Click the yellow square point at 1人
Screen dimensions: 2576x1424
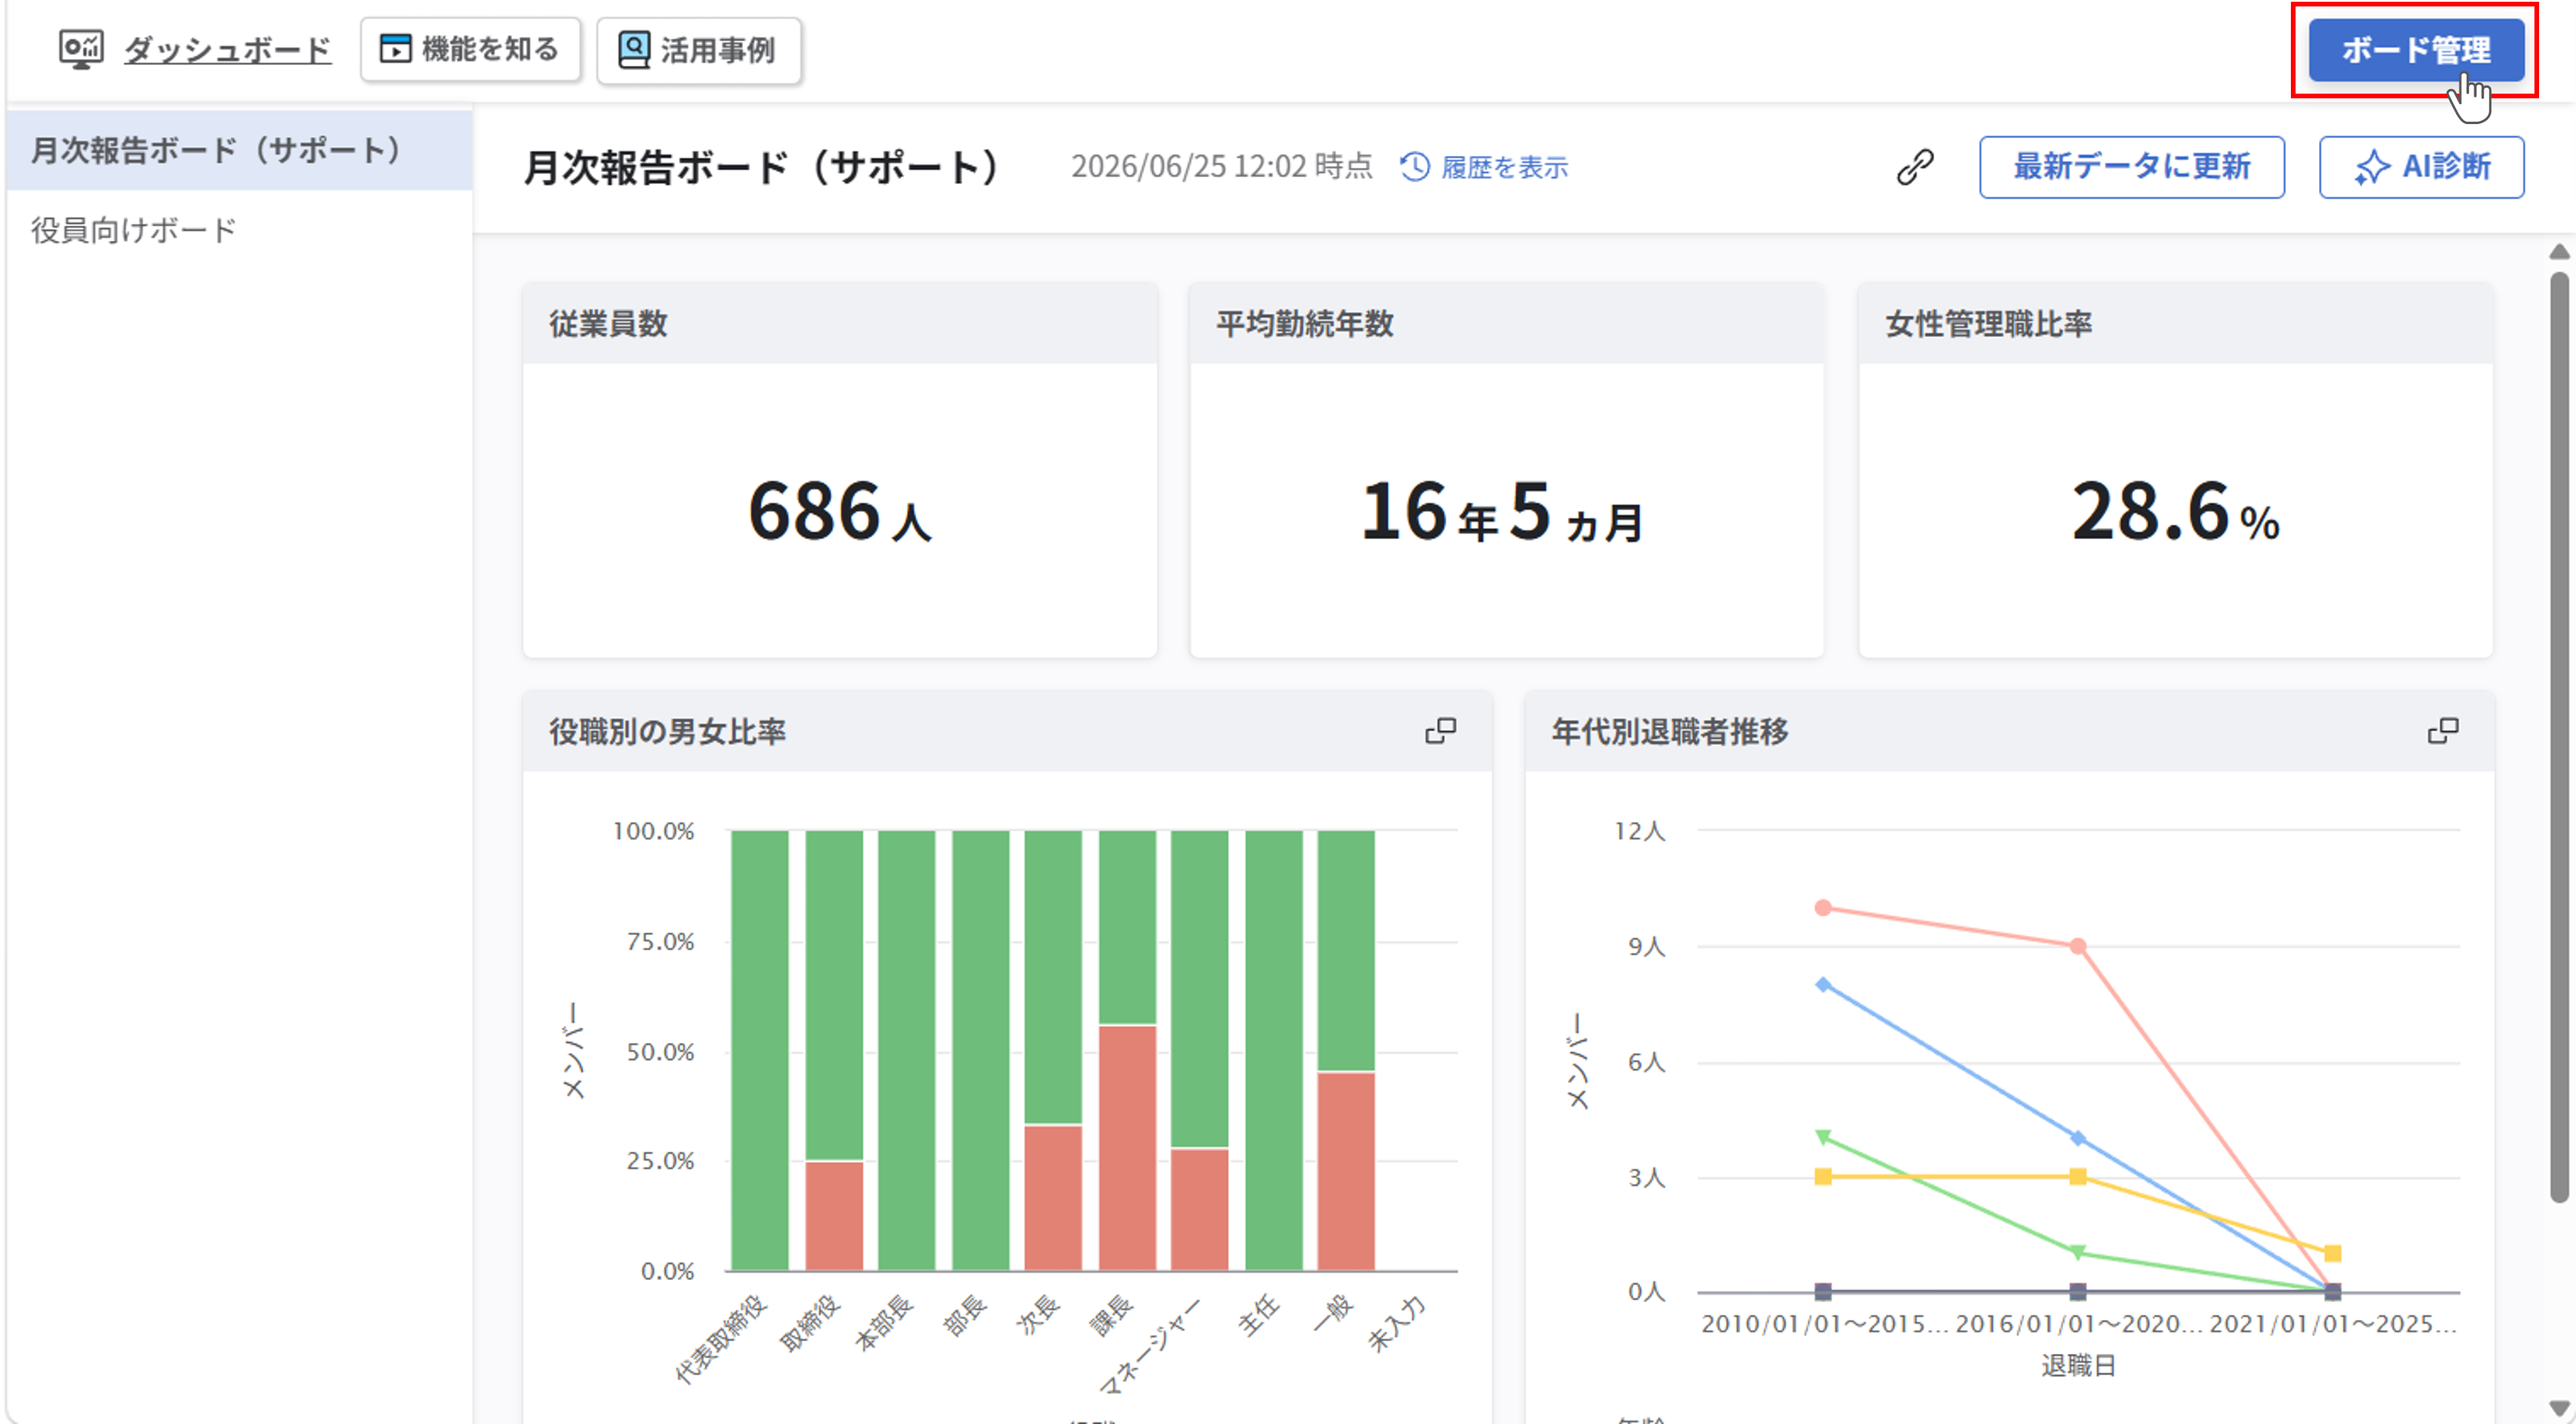pyautogui.click(x=2332, y=1253)
